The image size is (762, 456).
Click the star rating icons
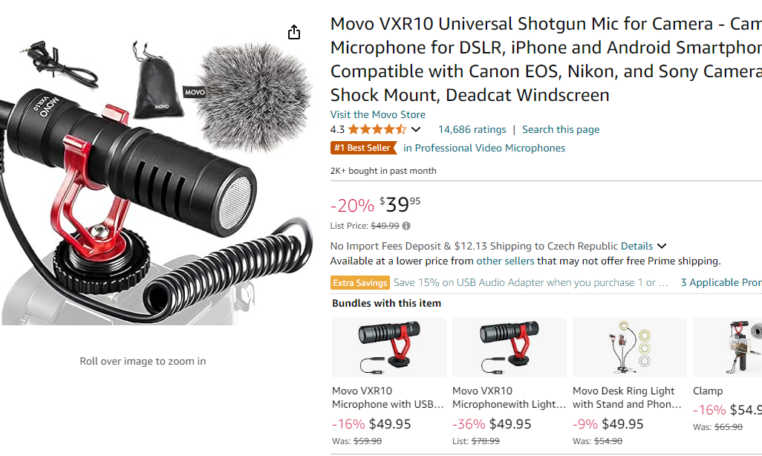pos(377,130)
